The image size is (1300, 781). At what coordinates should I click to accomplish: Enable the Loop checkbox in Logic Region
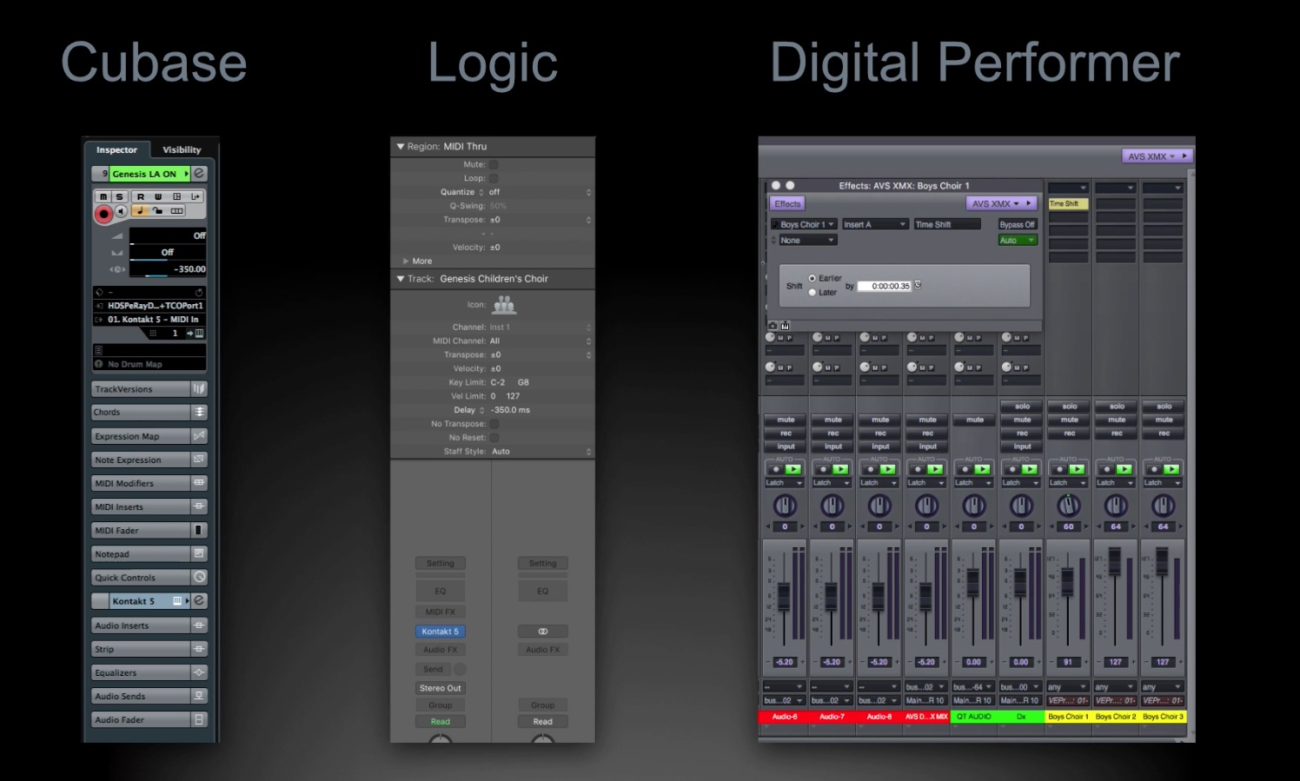(x=494, y=178)
